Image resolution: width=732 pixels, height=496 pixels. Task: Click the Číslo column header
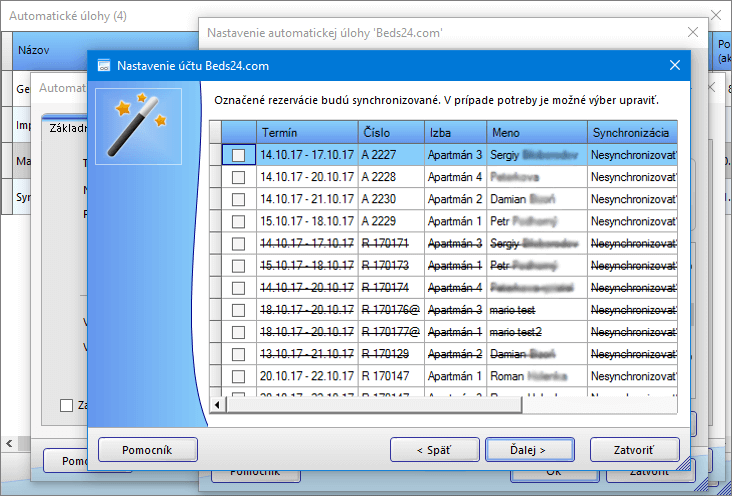(x=390, y=132)
